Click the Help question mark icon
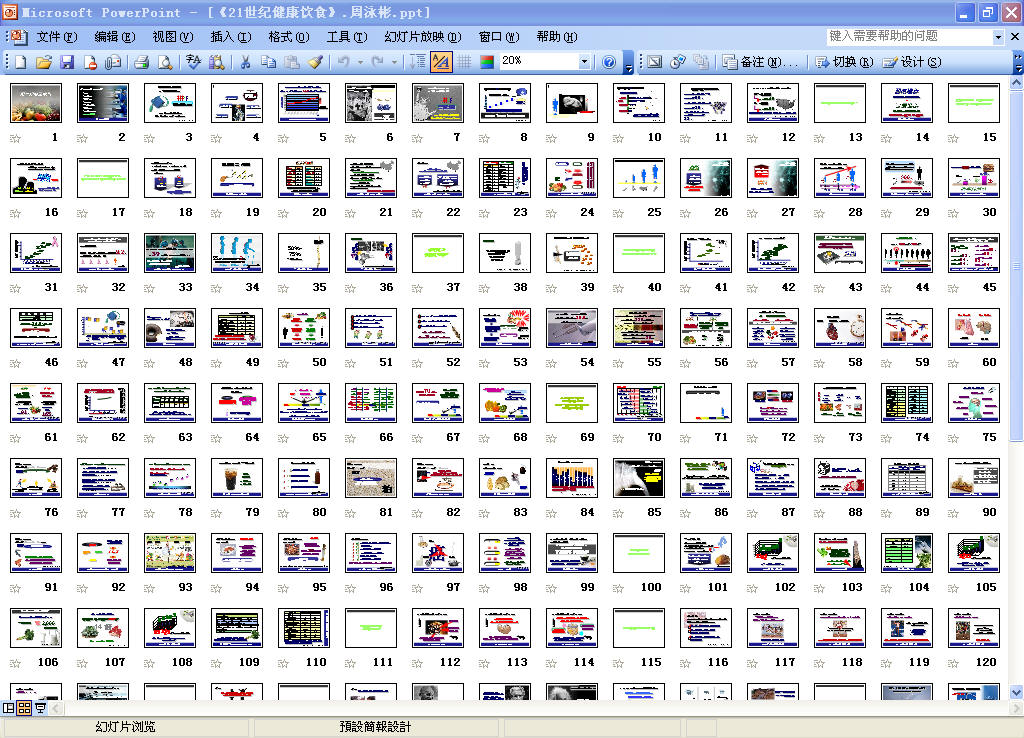1024x738 pixels. [x=609, y=62]
